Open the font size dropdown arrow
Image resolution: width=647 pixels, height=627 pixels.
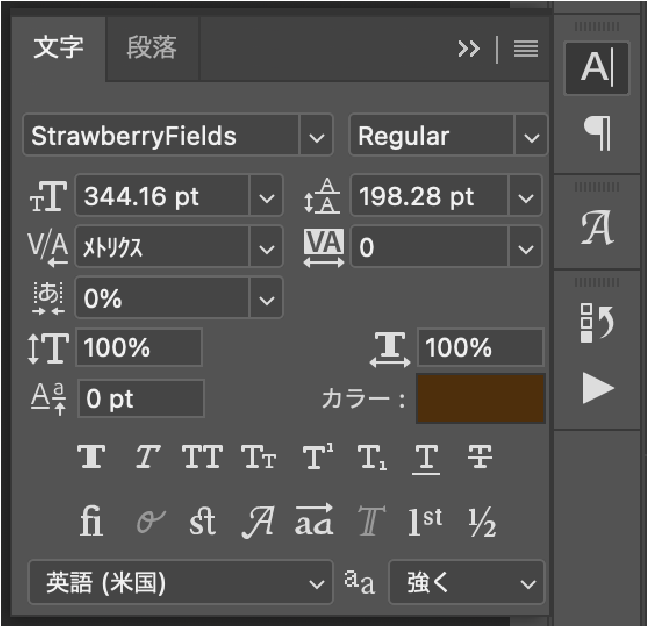(x=267, y=196)
